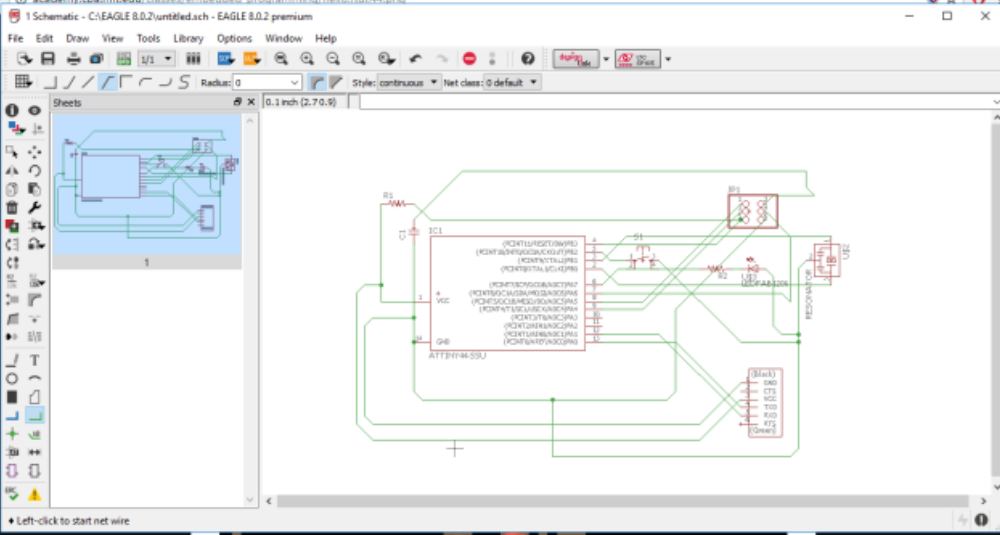The height and width of the screenshot is (535, 1000).
Task: Select the Move tool
Action: pos(34,152)
